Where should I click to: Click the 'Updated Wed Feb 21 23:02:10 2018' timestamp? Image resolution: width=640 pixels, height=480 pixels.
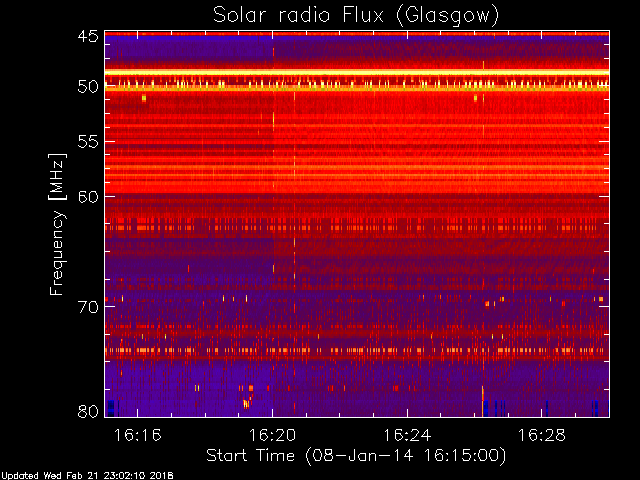(x=87, y=476)
